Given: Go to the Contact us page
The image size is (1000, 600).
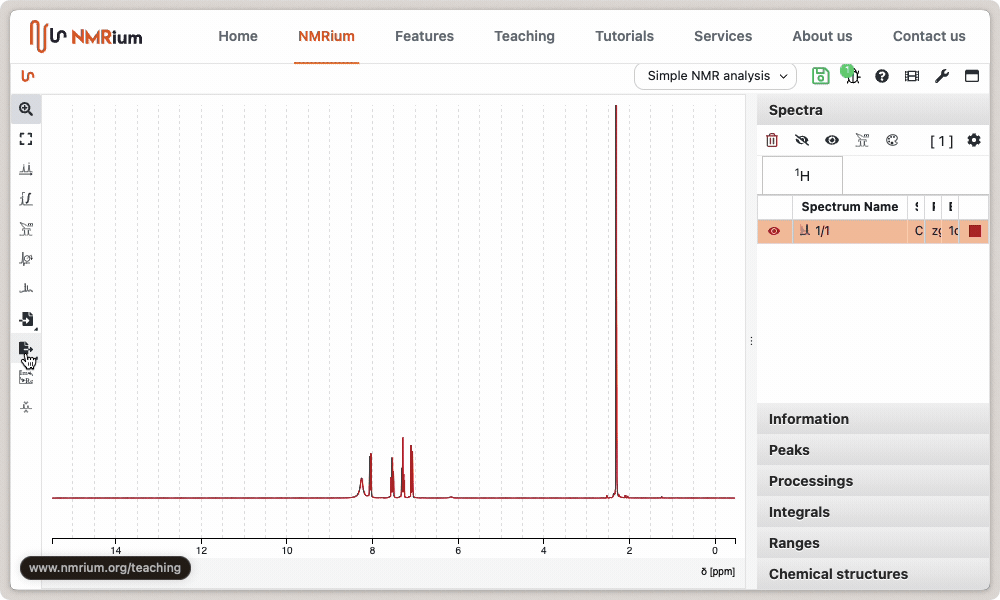Looking at the screenshot, I should point(929,36).
